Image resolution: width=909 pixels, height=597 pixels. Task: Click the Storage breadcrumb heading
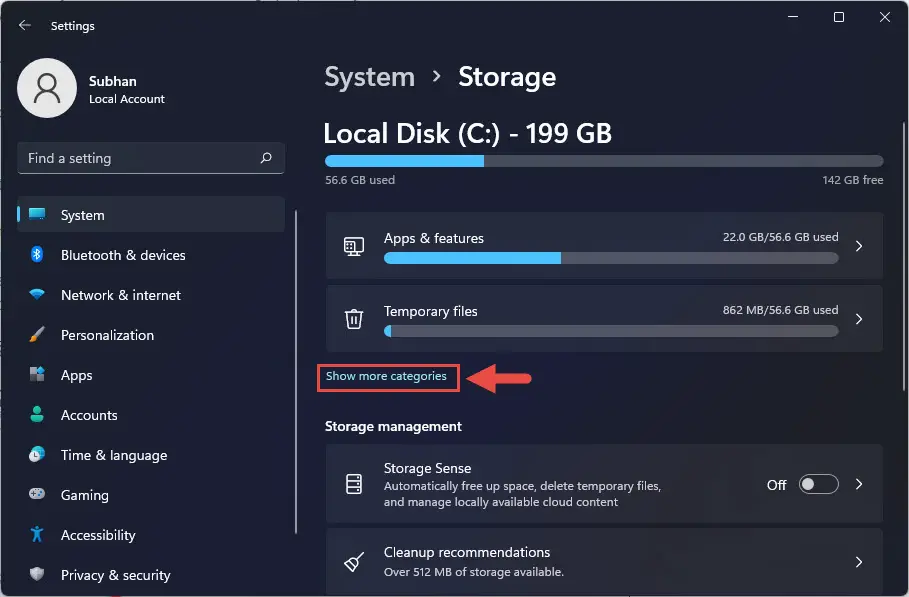point(507,77)
